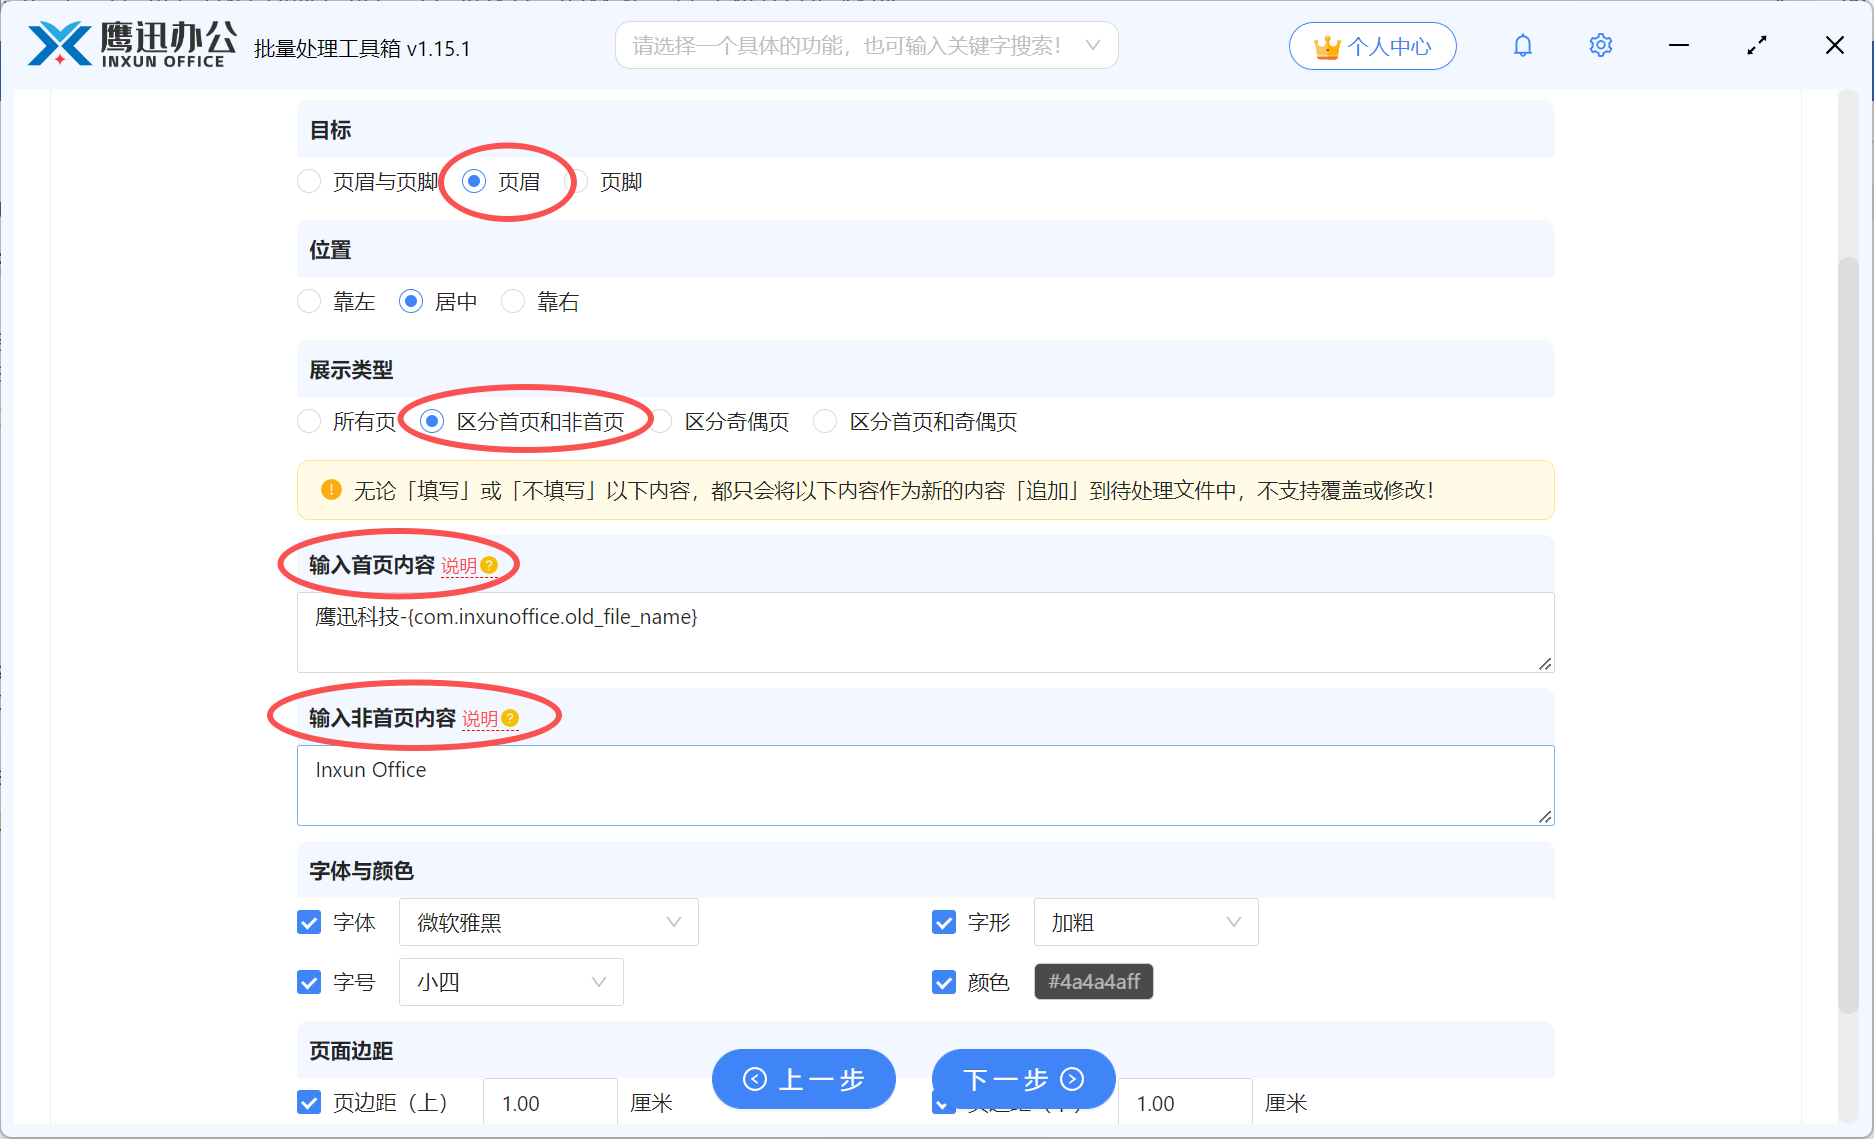Open the function search dropdown
1874x1139 pixels.
coord(866,46)
